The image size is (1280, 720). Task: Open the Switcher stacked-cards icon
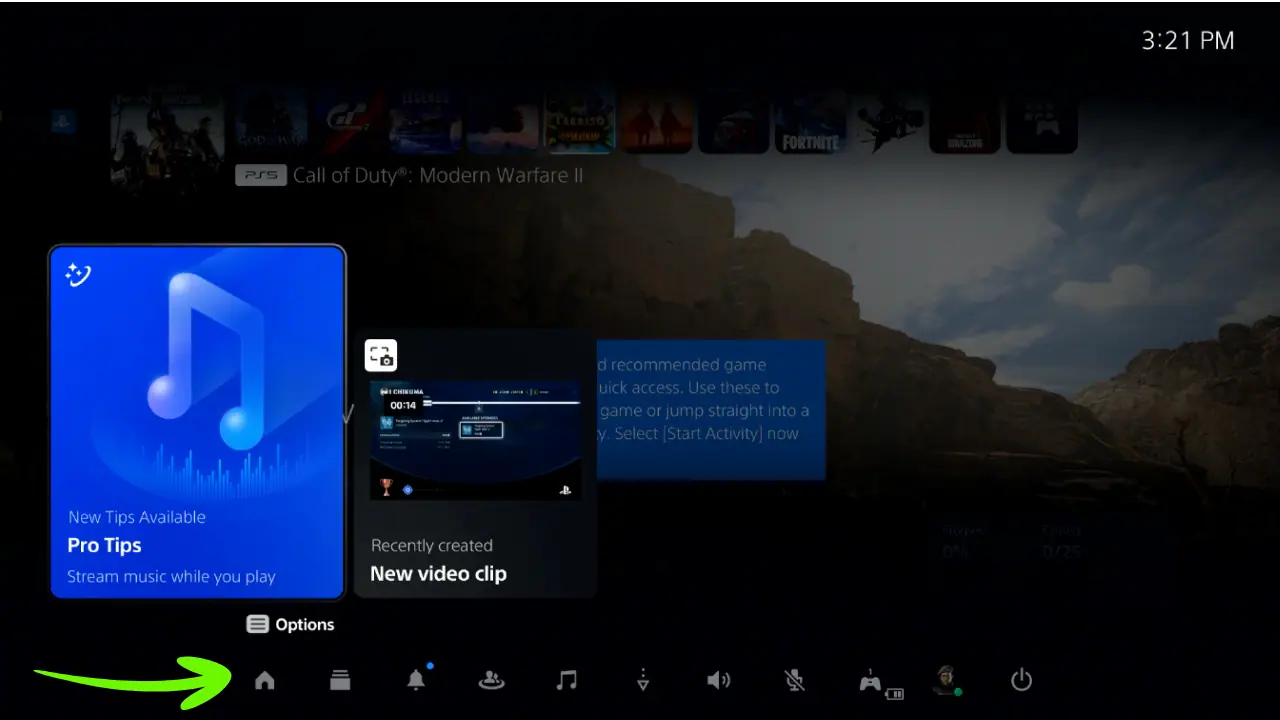click(x=341, y=681)
